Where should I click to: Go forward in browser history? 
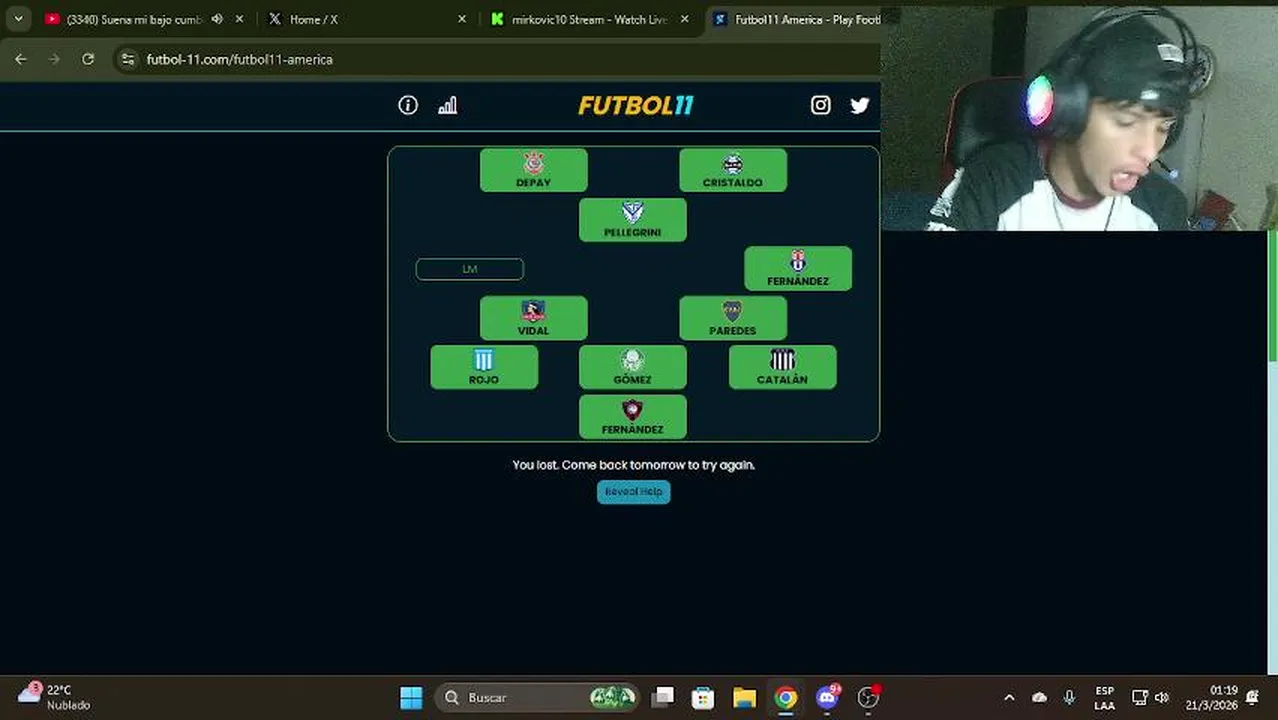coord(54,59)
